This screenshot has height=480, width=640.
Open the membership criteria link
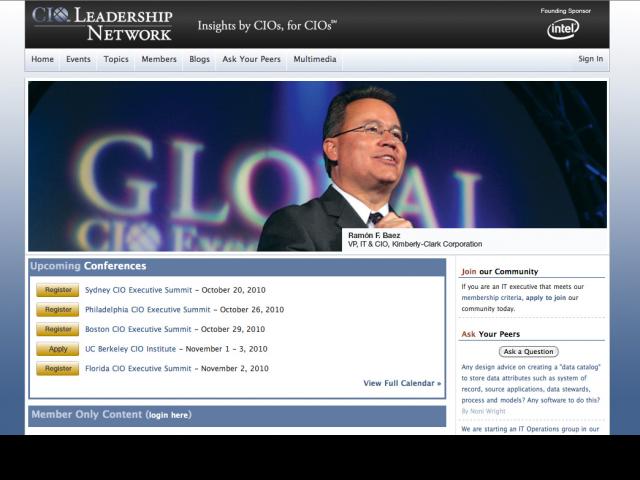point(492,298)
